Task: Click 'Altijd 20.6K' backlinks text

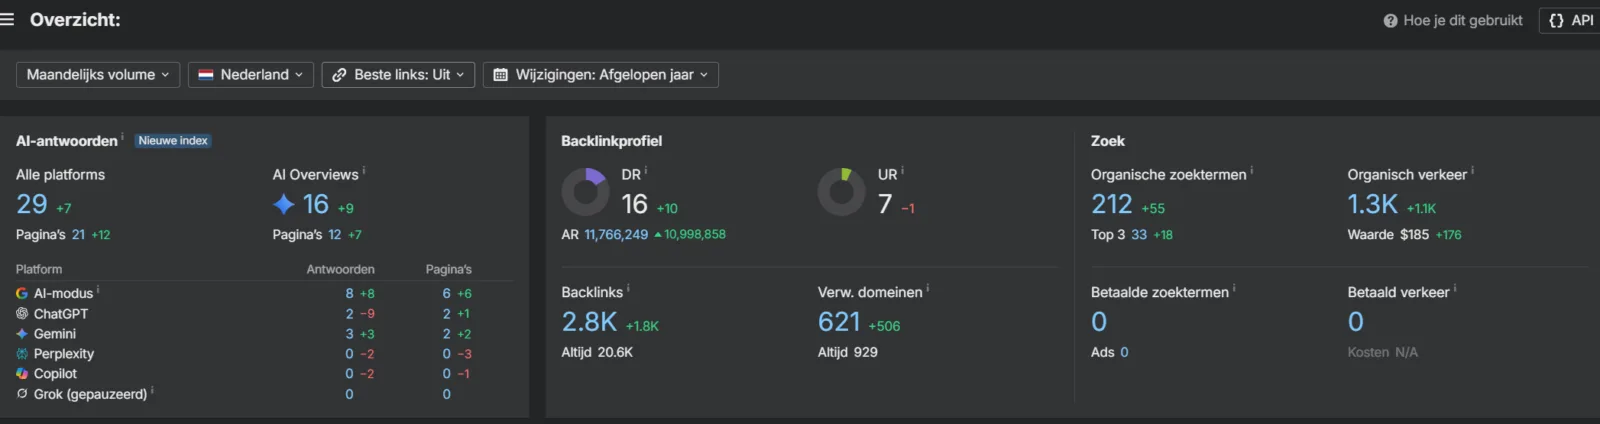Action: coord(597,352)
